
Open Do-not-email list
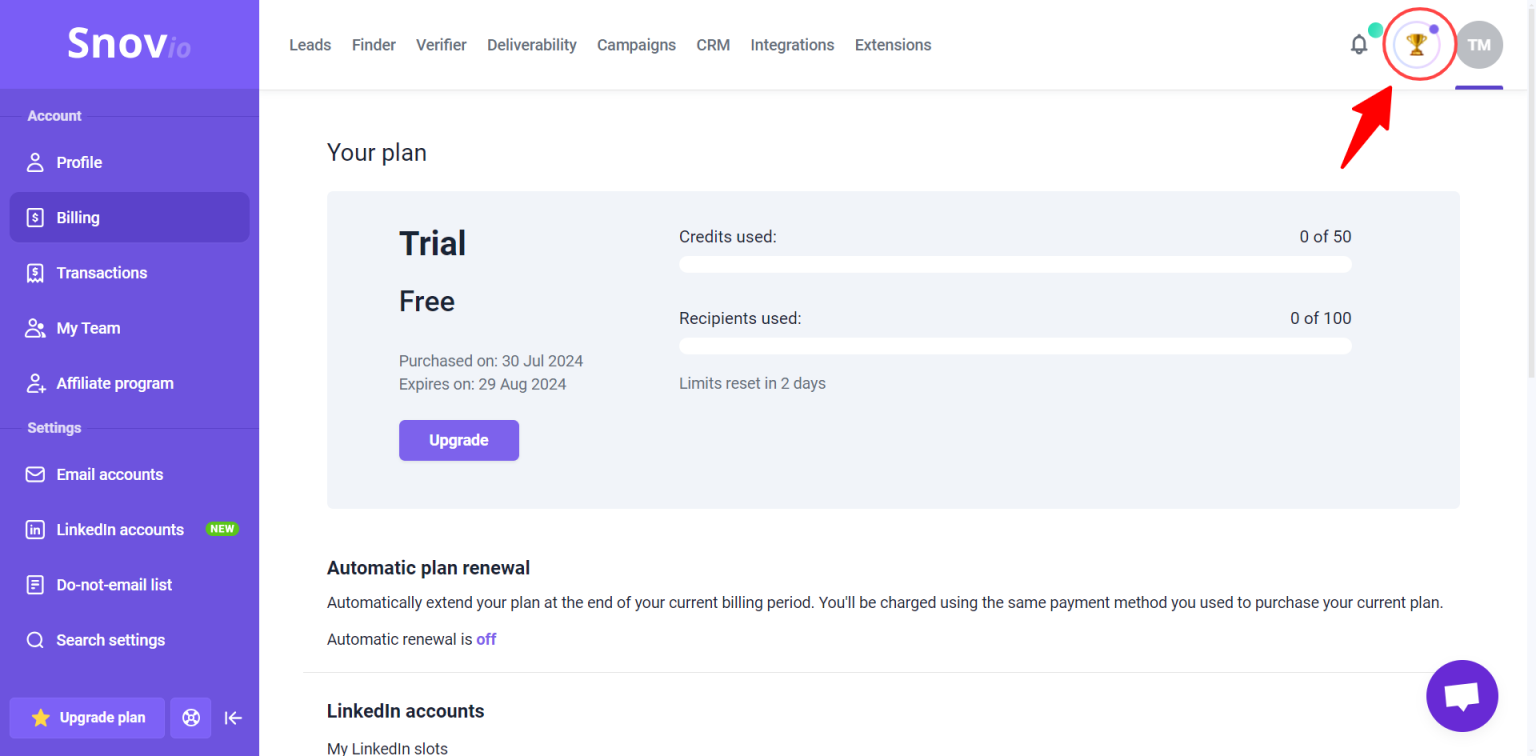coord(129,585)
